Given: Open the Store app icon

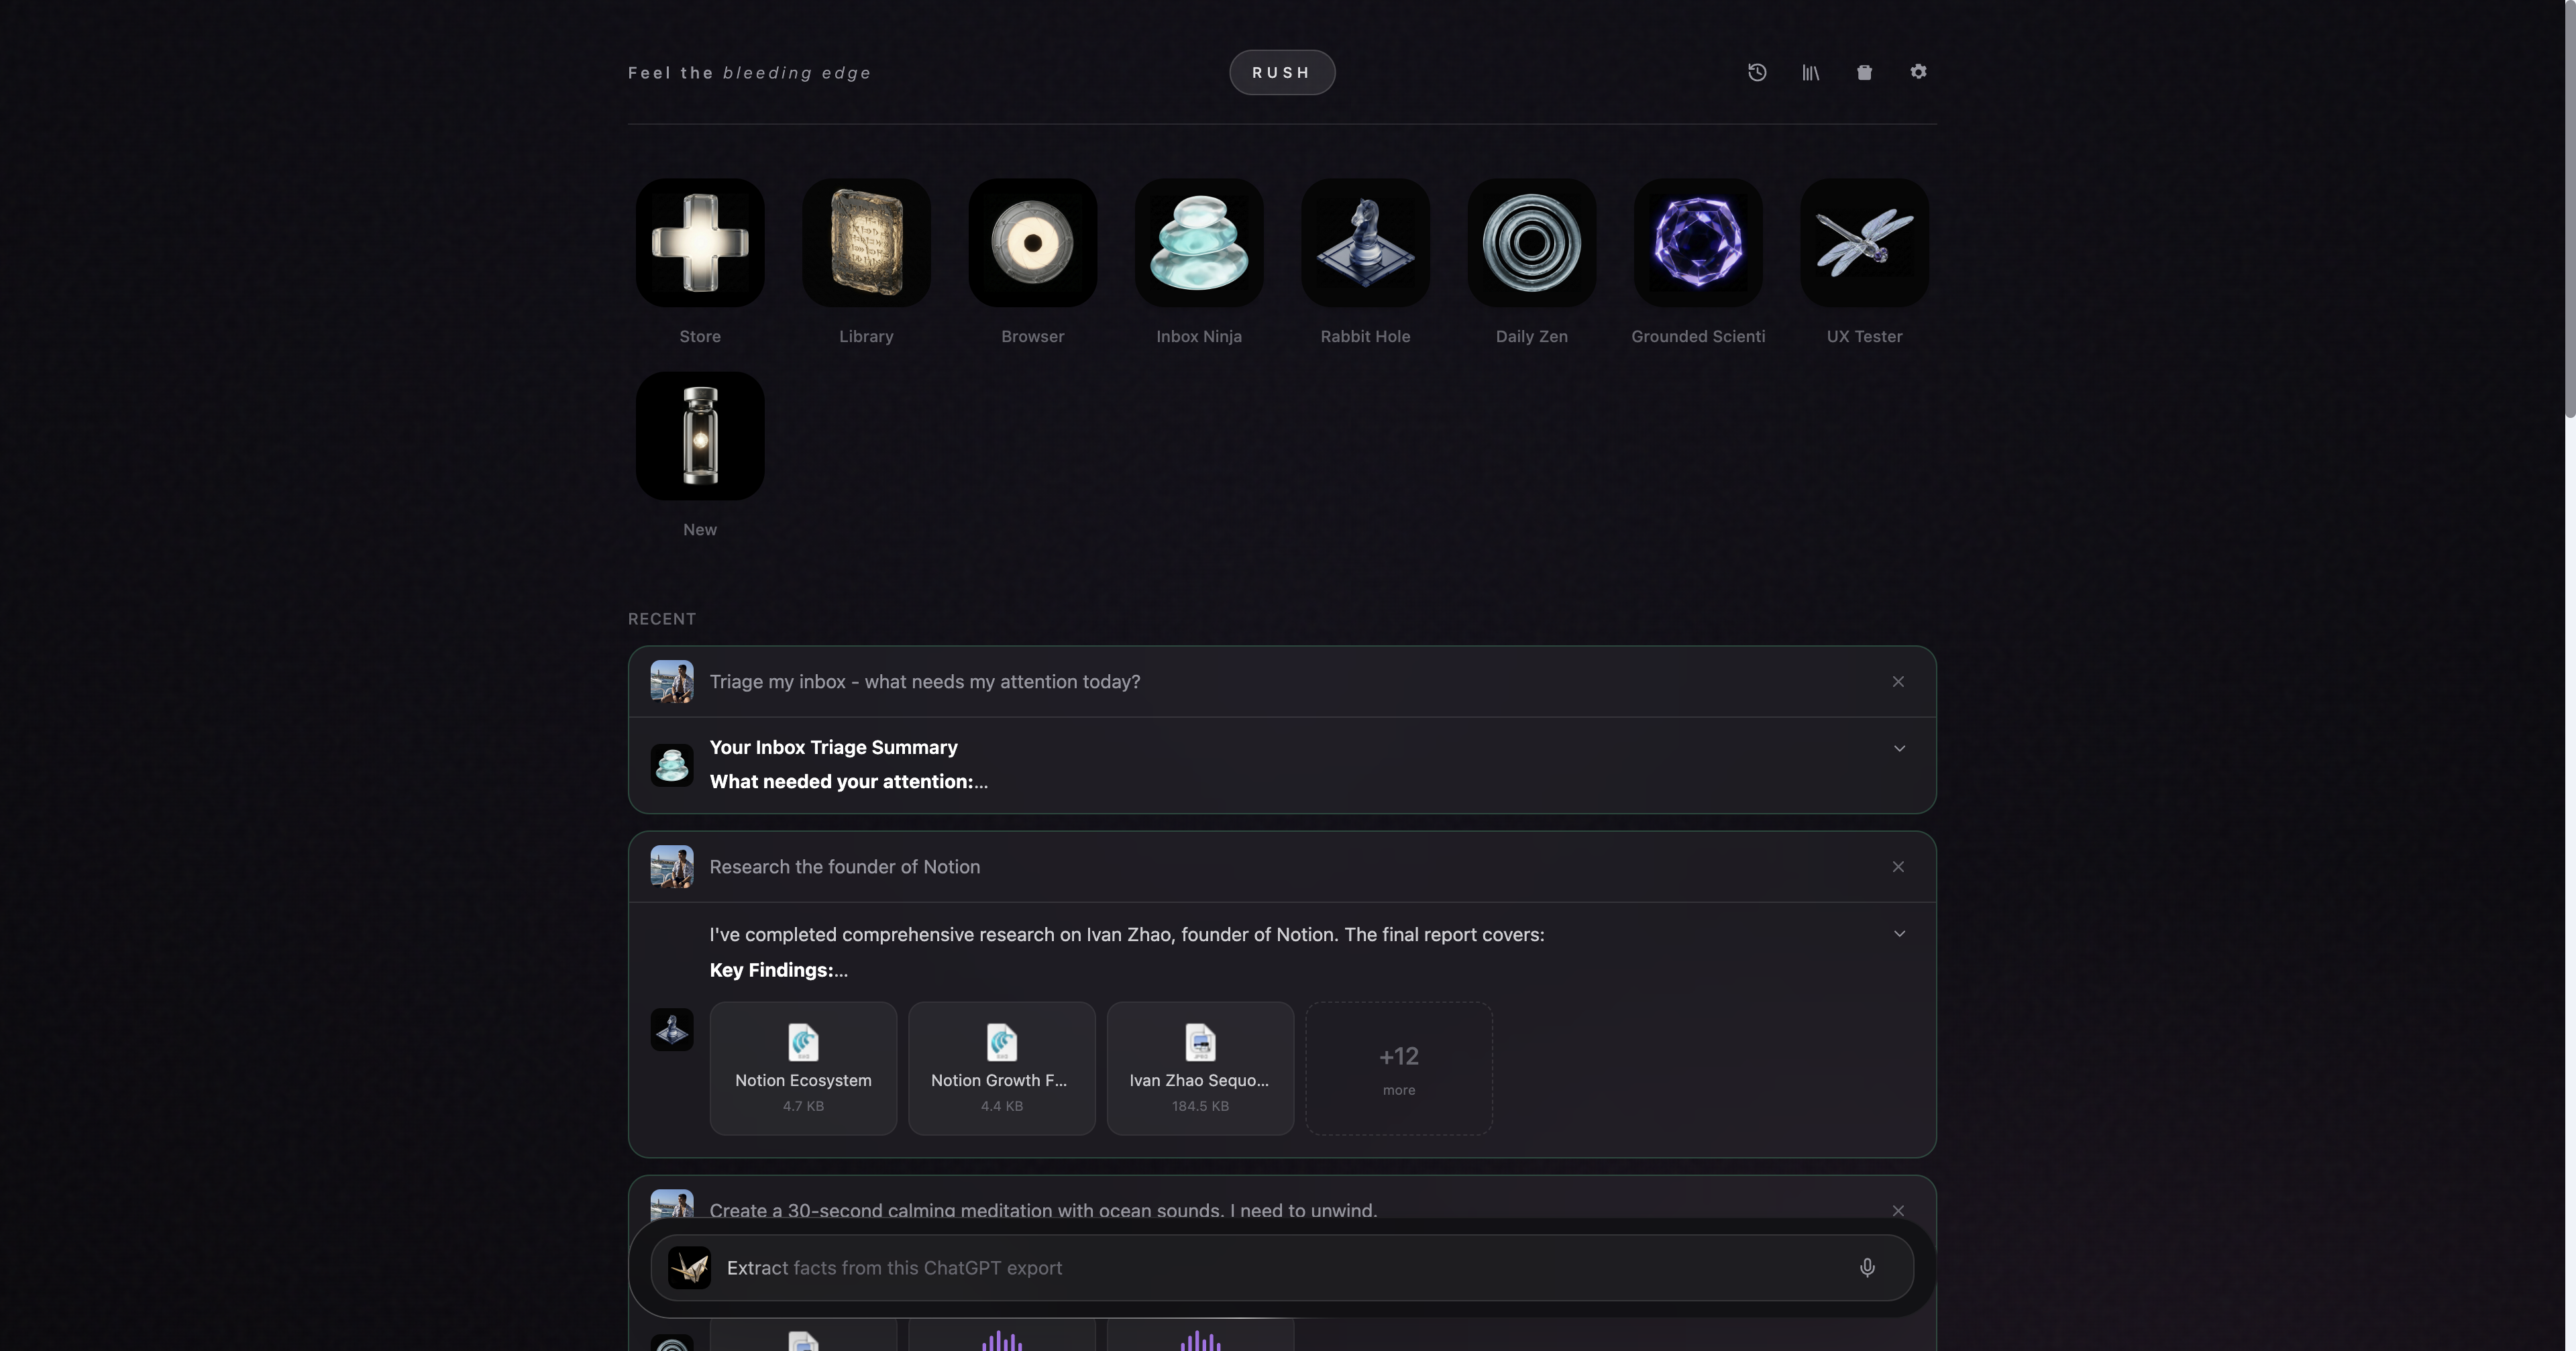Looking at the screenshot, I should pyautogui.click(x=700, y=243).
